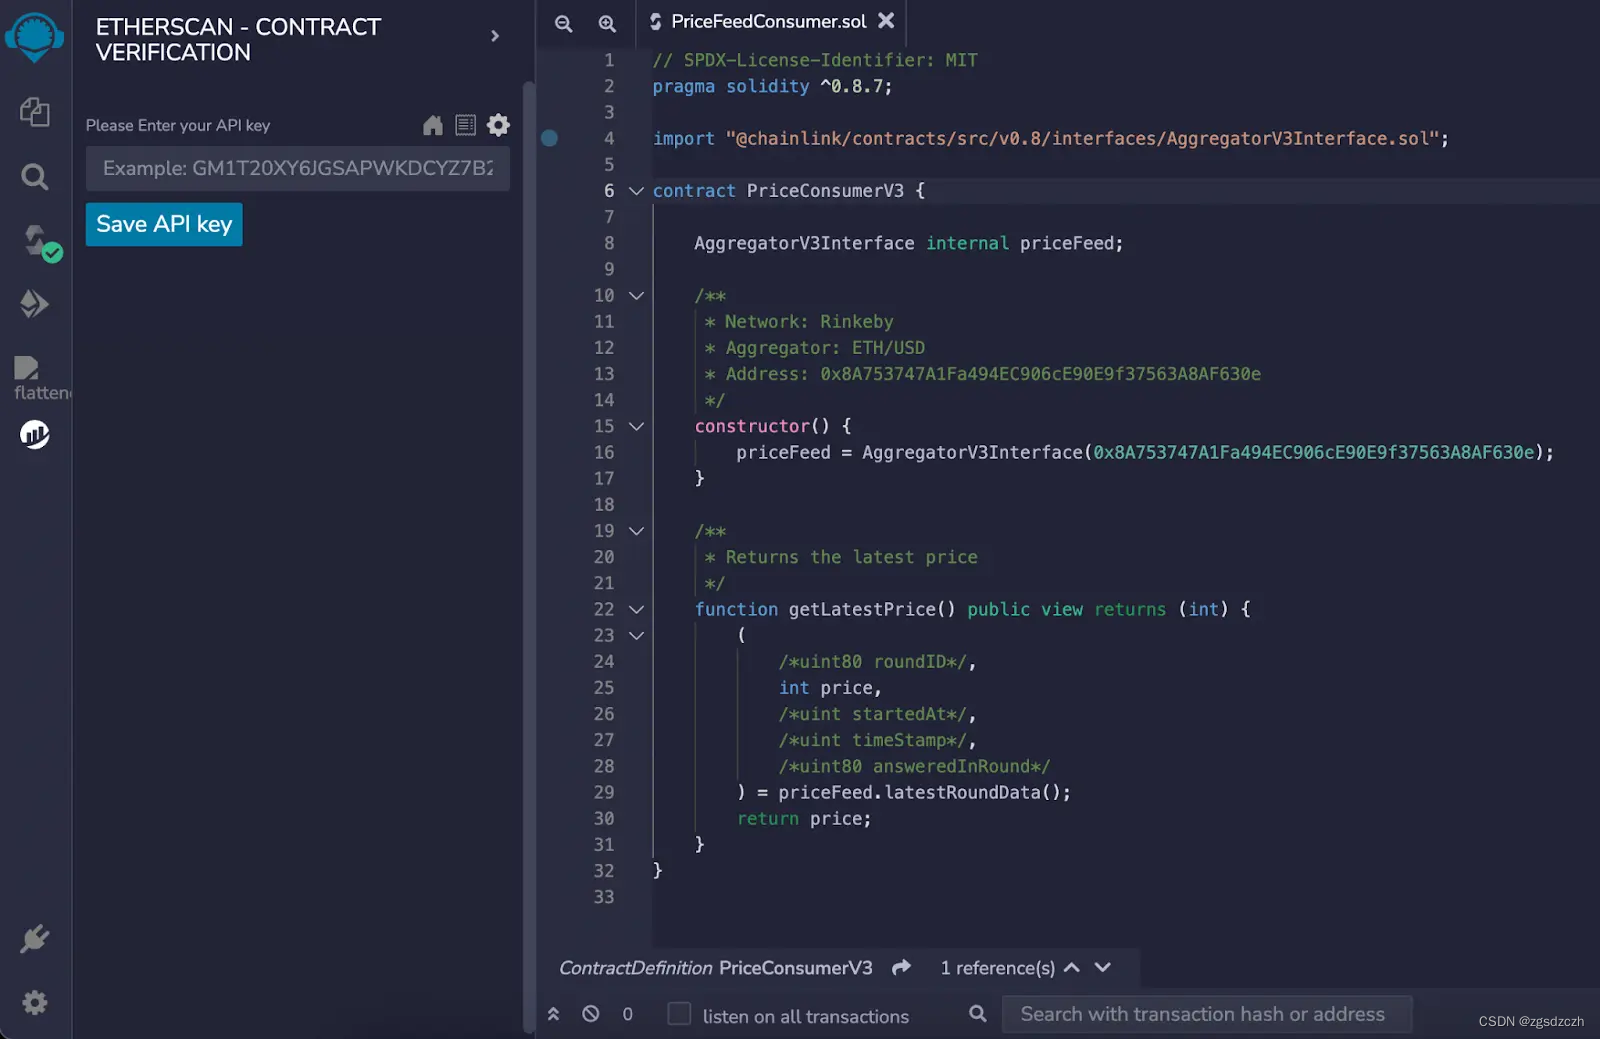Click the 'Returns the latest price' comment

[x=841, y=557]
